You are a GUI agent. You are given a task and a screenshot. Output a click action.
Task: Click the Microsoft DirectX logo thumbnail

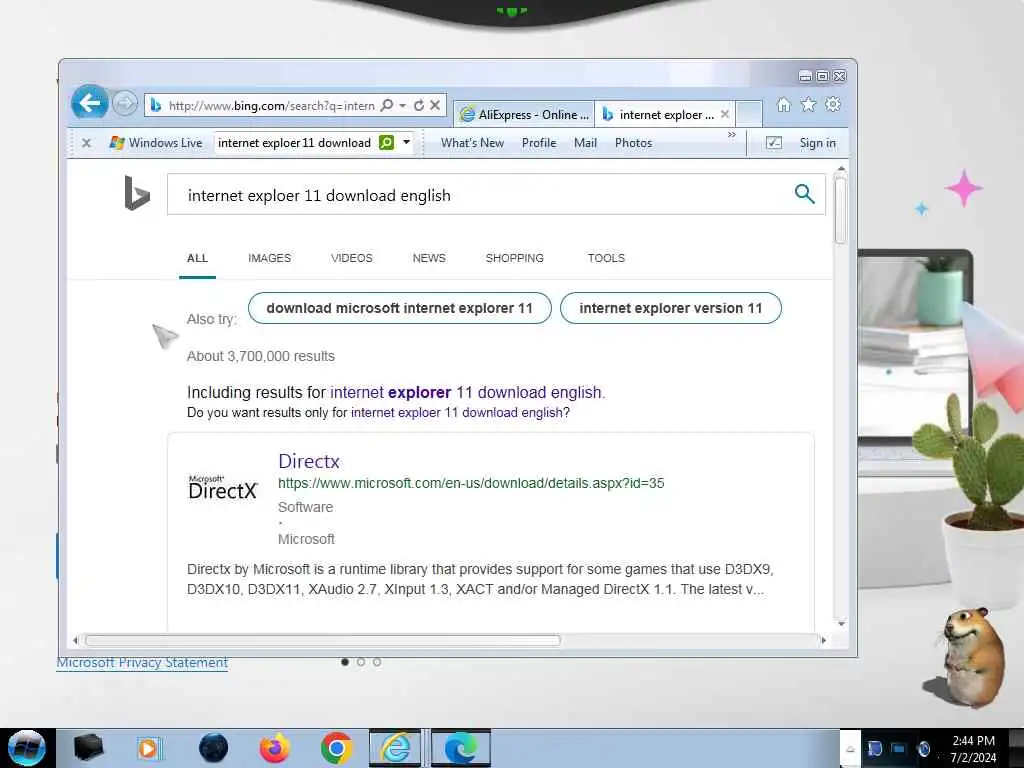tap(223, 487)
